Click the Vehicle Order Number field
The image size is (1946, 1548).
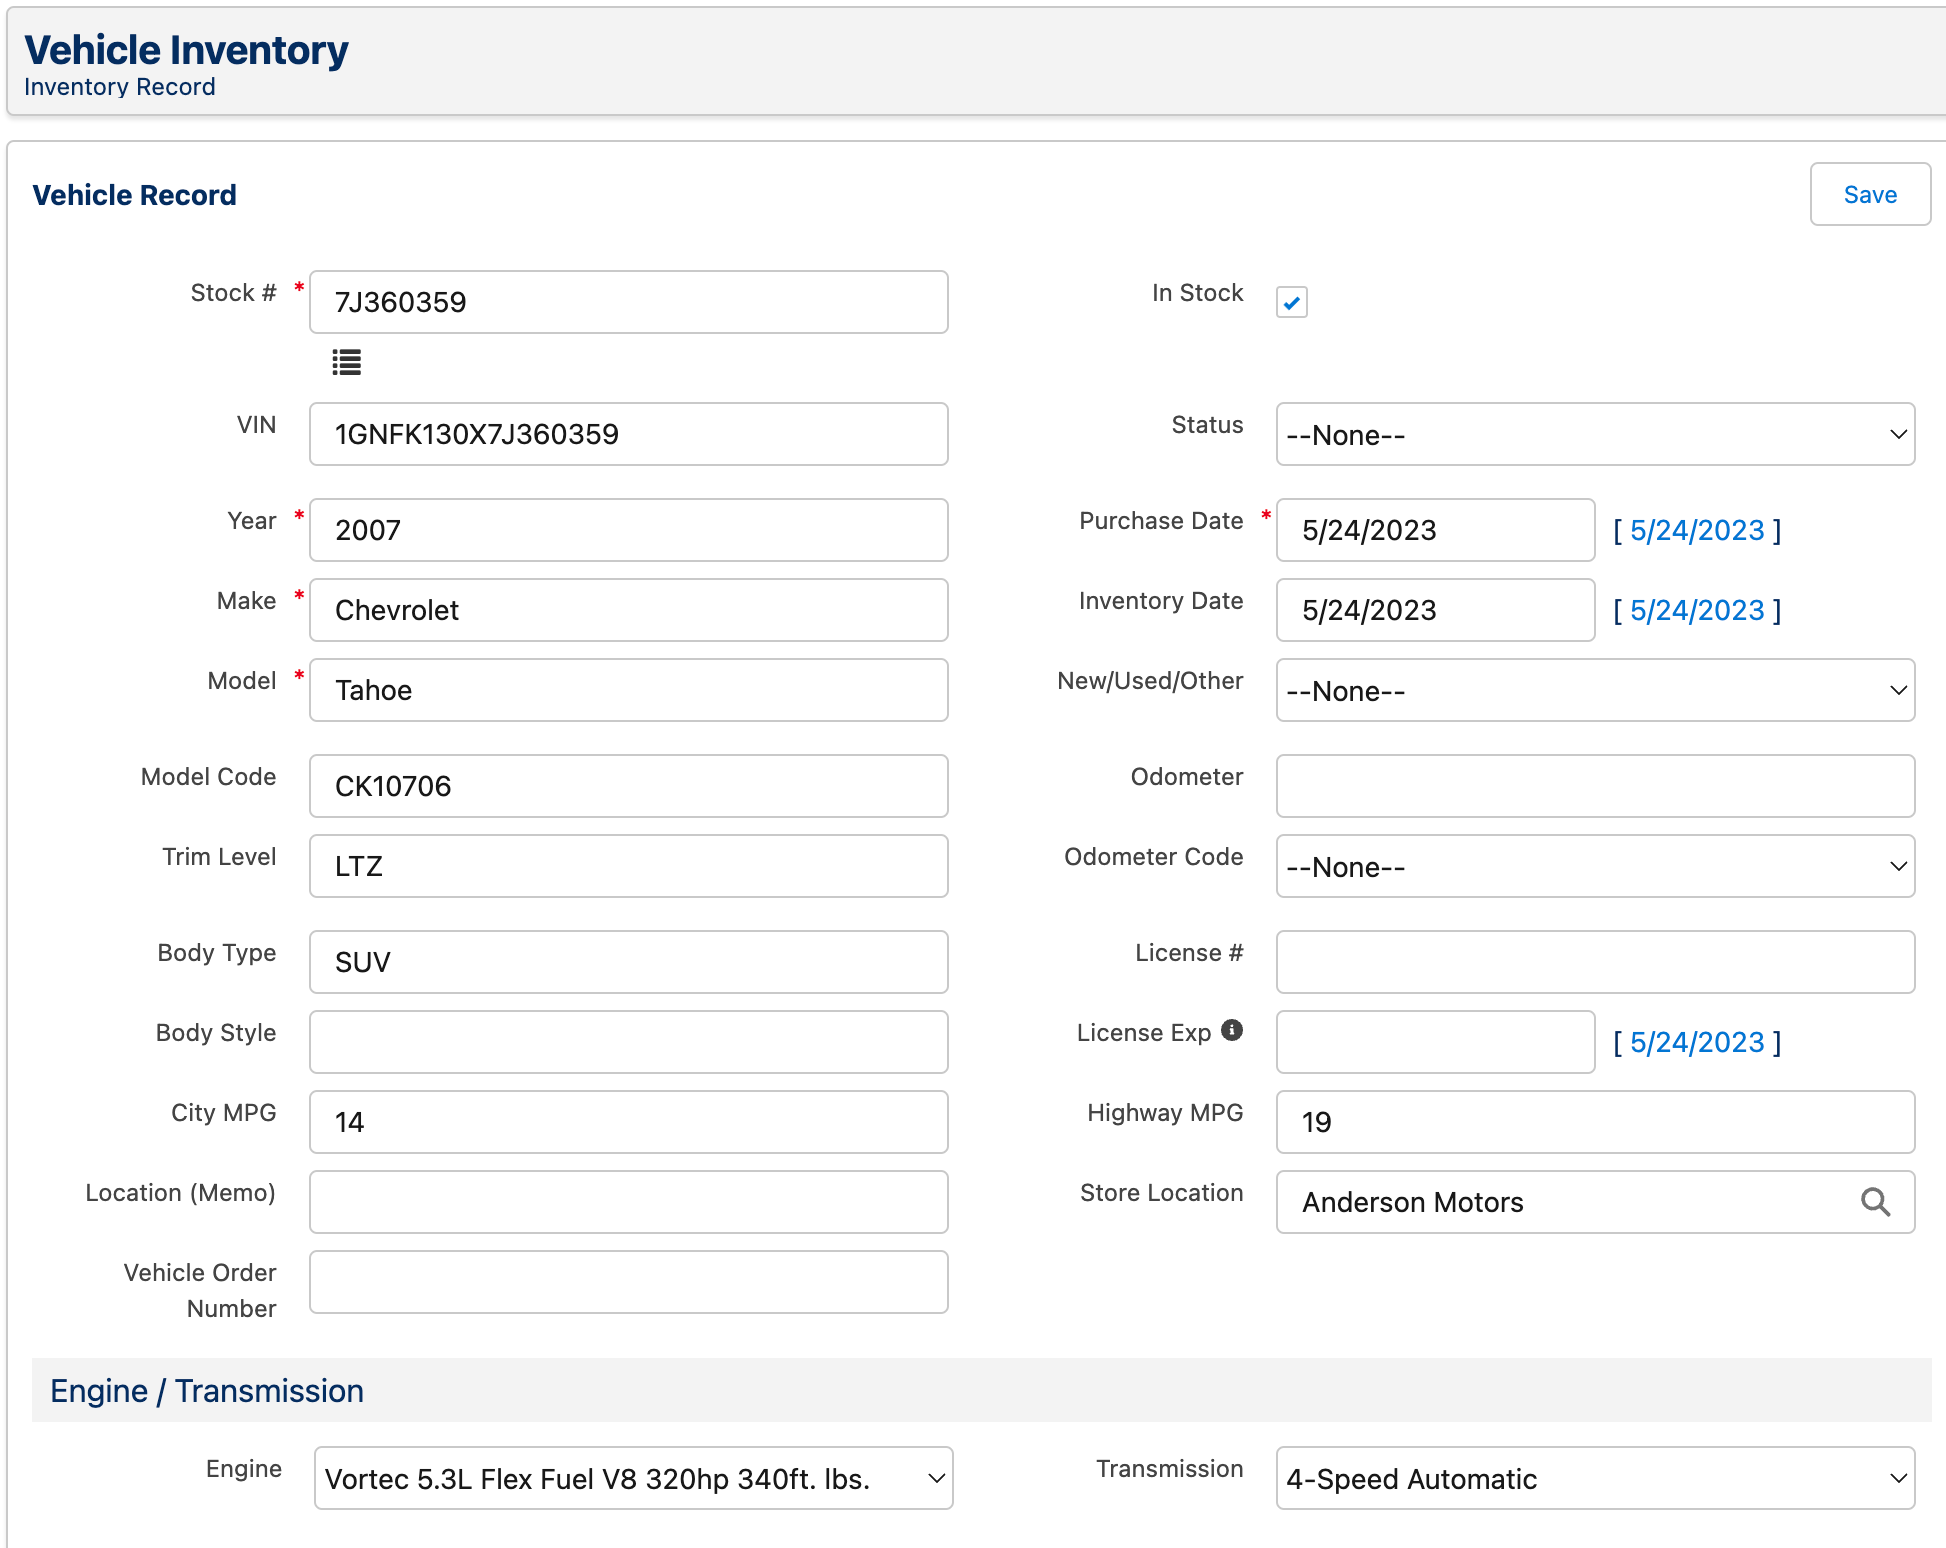629,1282
